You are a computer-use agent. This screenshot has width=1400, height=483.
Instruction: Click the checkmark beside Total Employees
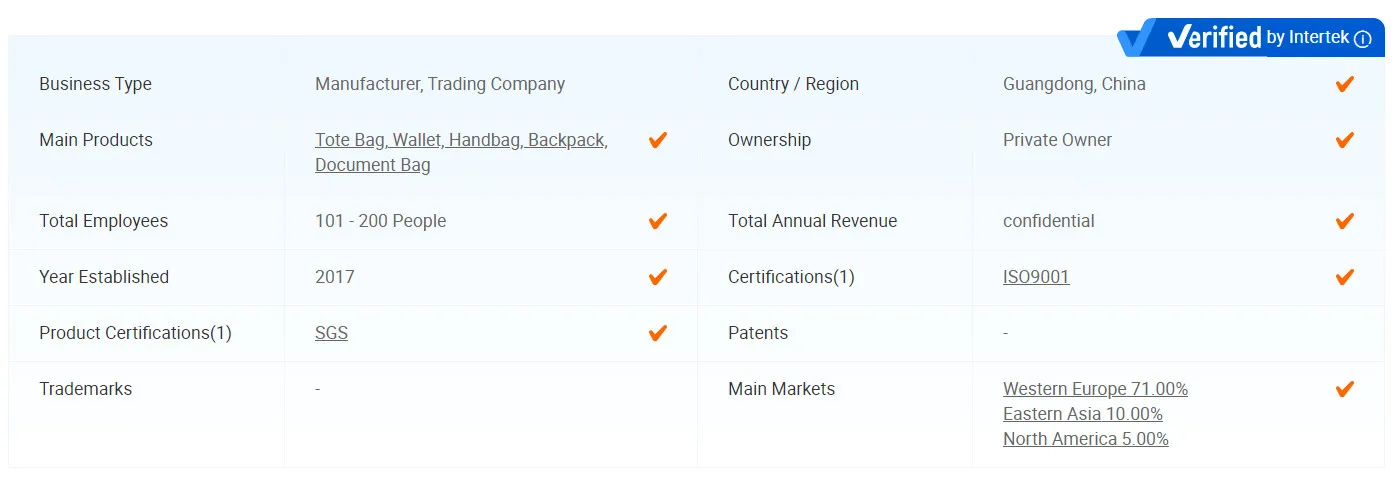pos(657,221)
